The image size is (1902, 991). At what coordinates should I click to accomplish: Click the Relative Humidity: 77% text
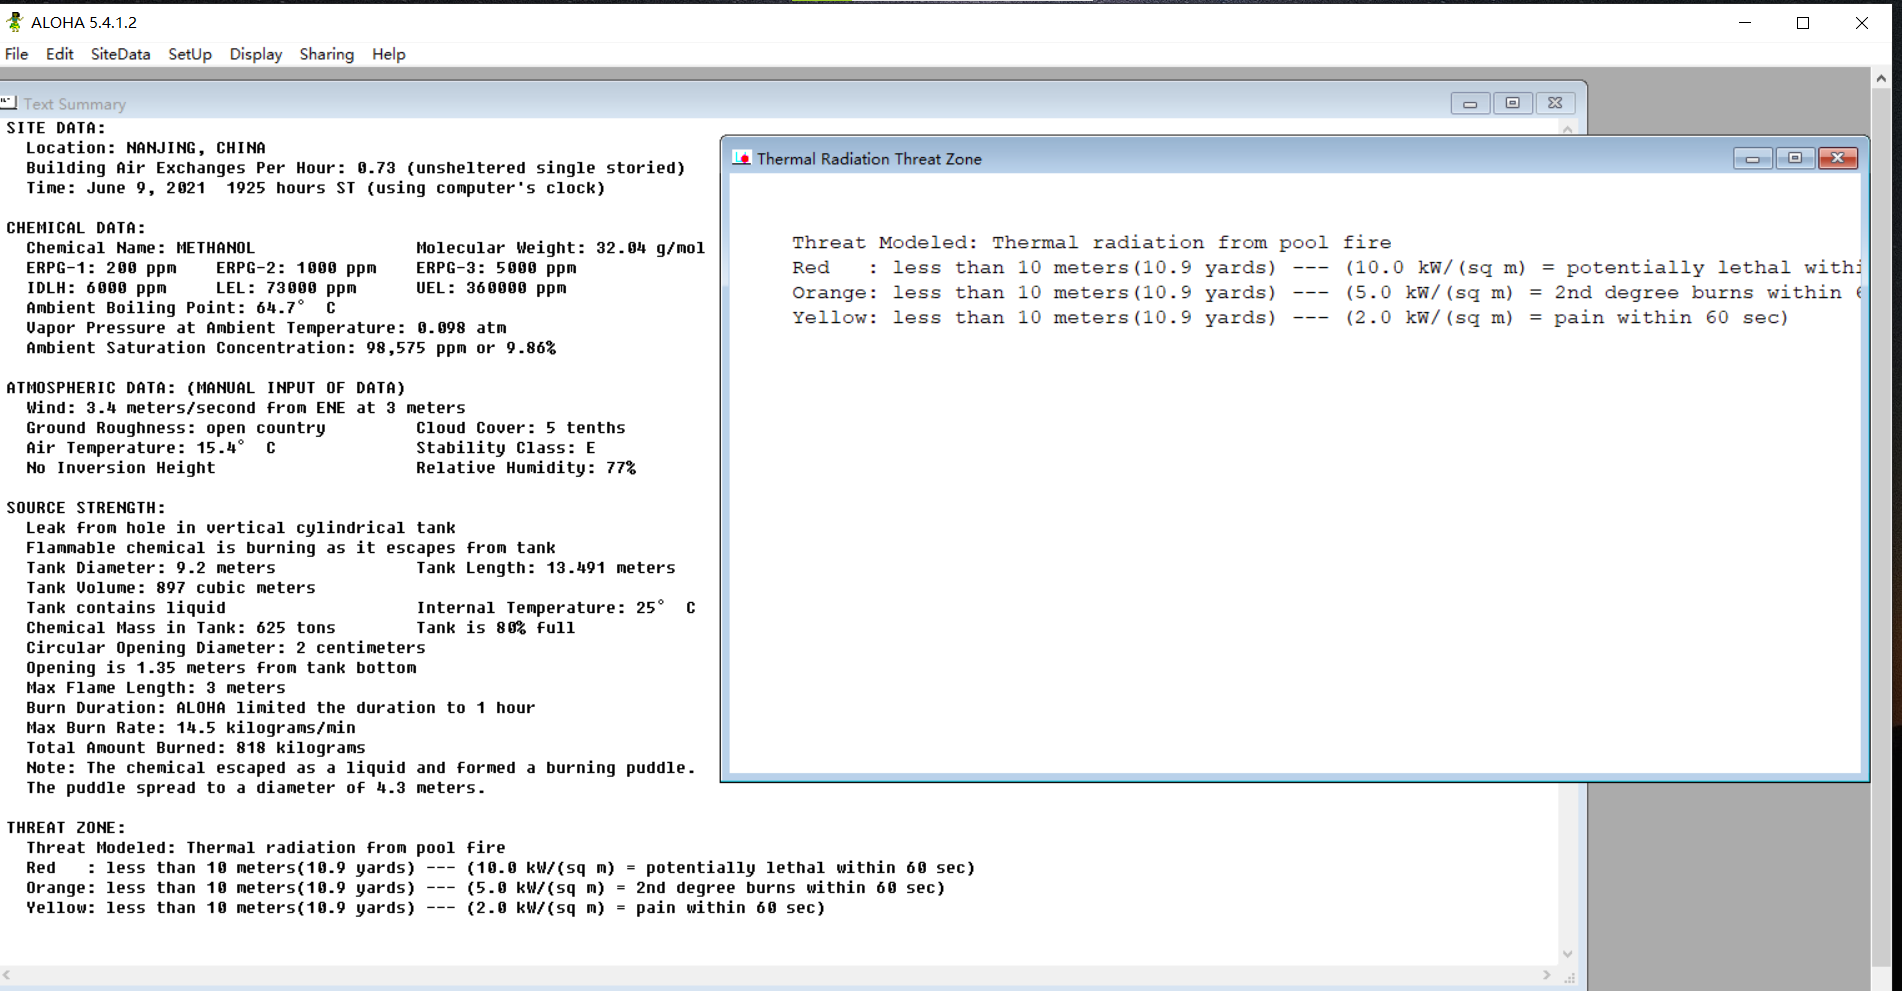coord(526,468)
